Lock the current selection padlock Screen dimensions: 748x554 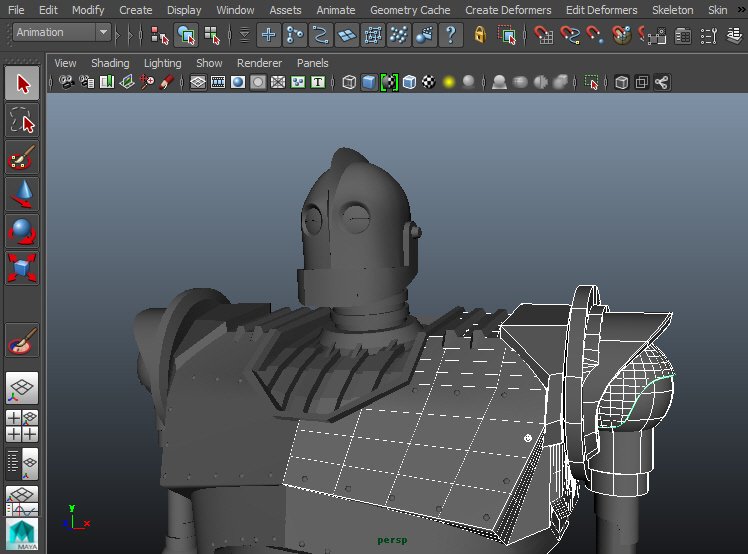[x=480, y=35]
